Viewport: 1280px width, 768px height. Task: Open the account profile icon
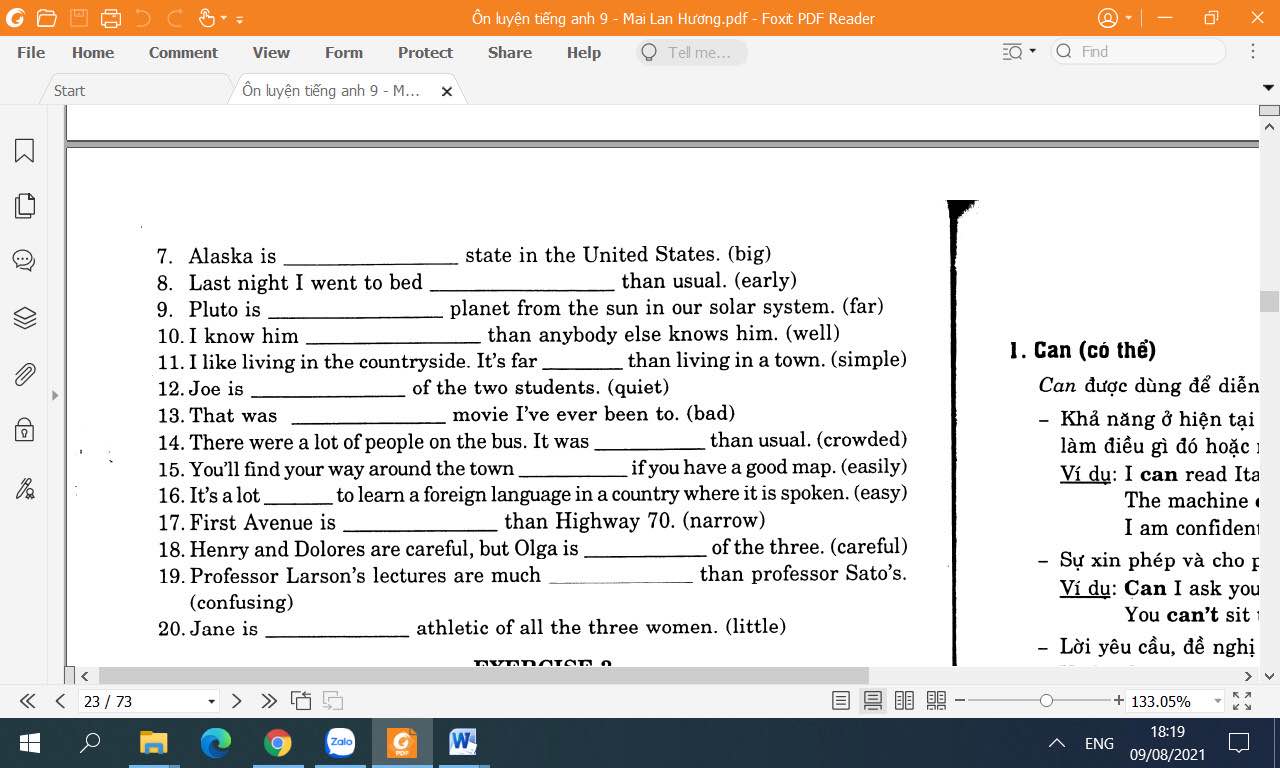pyautogui.click(x=1107, y=18)
